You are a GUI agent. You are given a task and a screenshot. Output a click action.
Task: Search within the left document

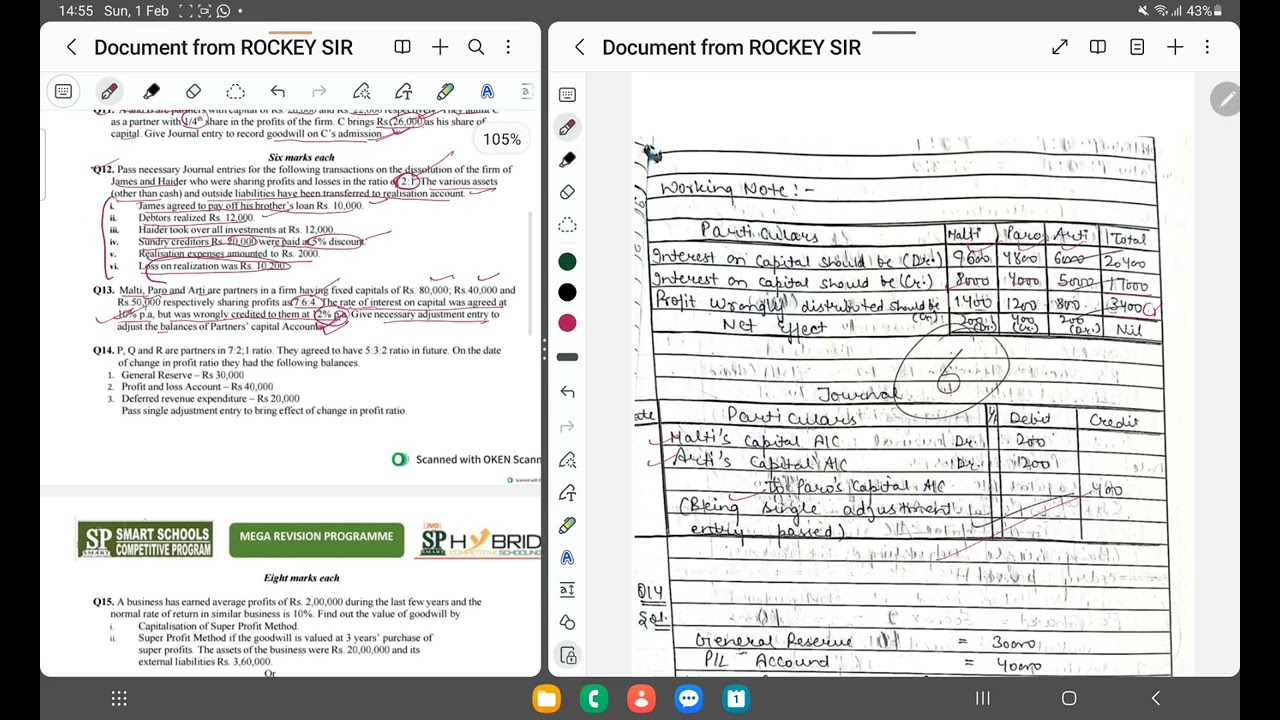[476, 47]
